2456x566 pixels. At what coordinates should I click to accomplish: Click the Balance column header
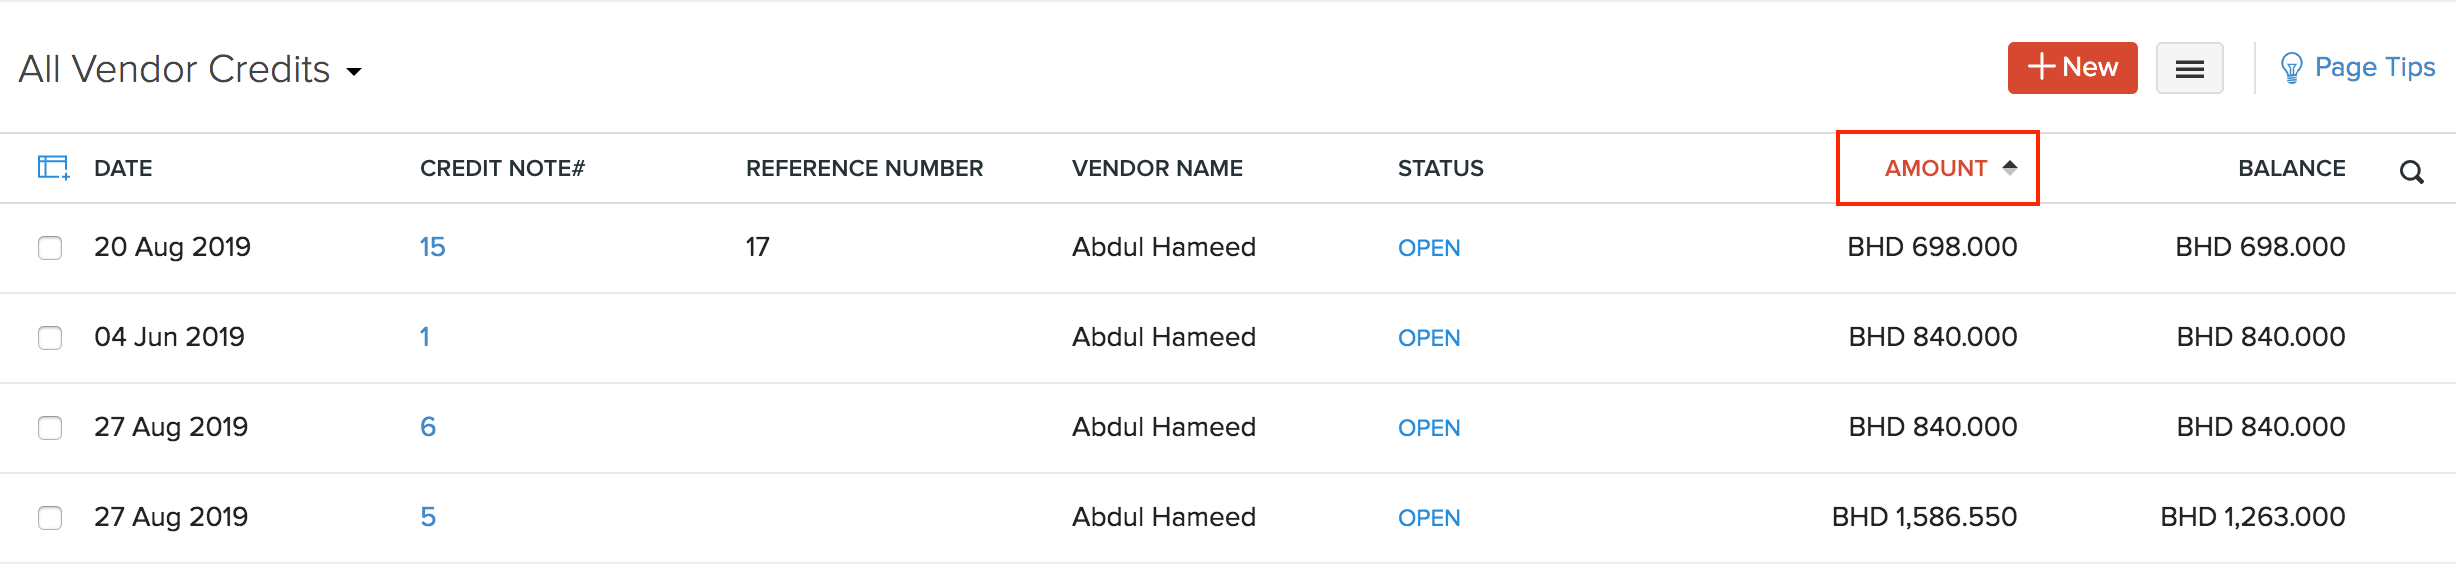click(x=2291, y=168)
